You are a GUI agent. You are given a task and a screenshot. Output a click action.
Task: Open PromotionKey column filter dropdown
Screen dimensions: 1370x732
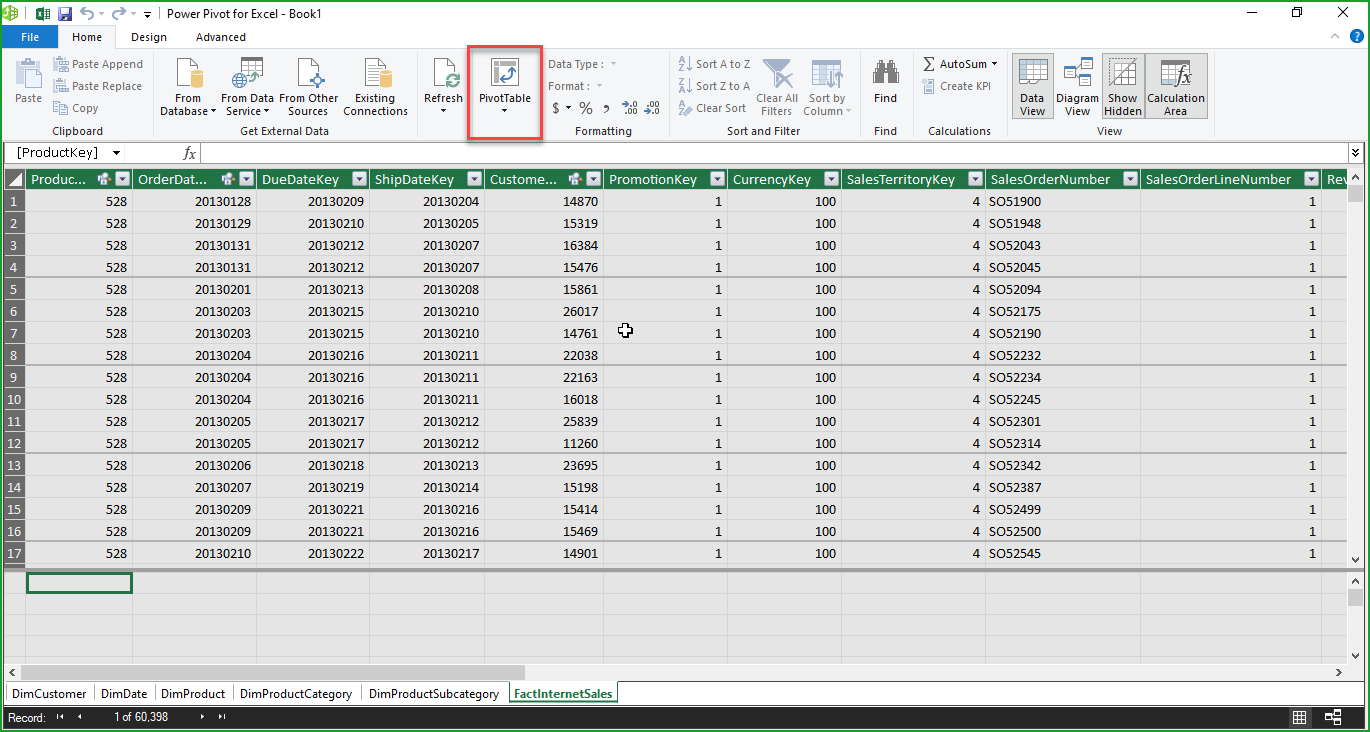717,180
